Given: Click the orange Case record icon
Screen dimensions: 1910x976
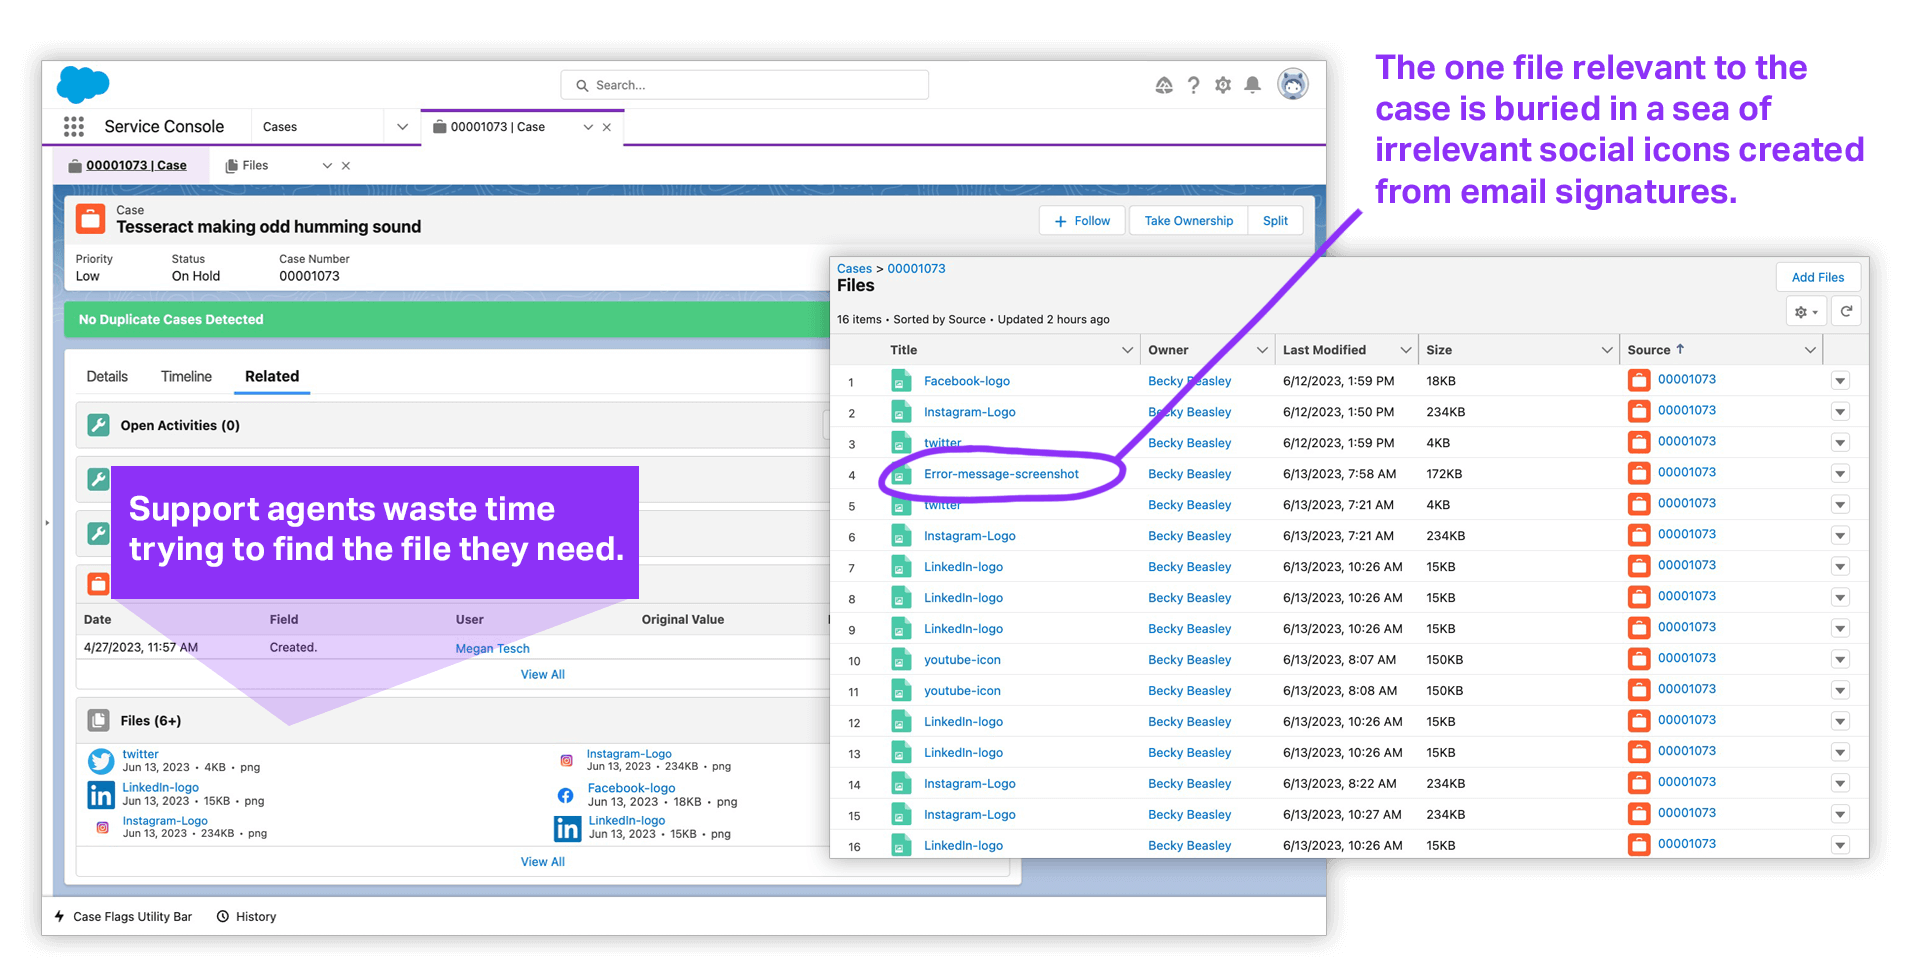Looking at the screenshot, I should point(91,219).
